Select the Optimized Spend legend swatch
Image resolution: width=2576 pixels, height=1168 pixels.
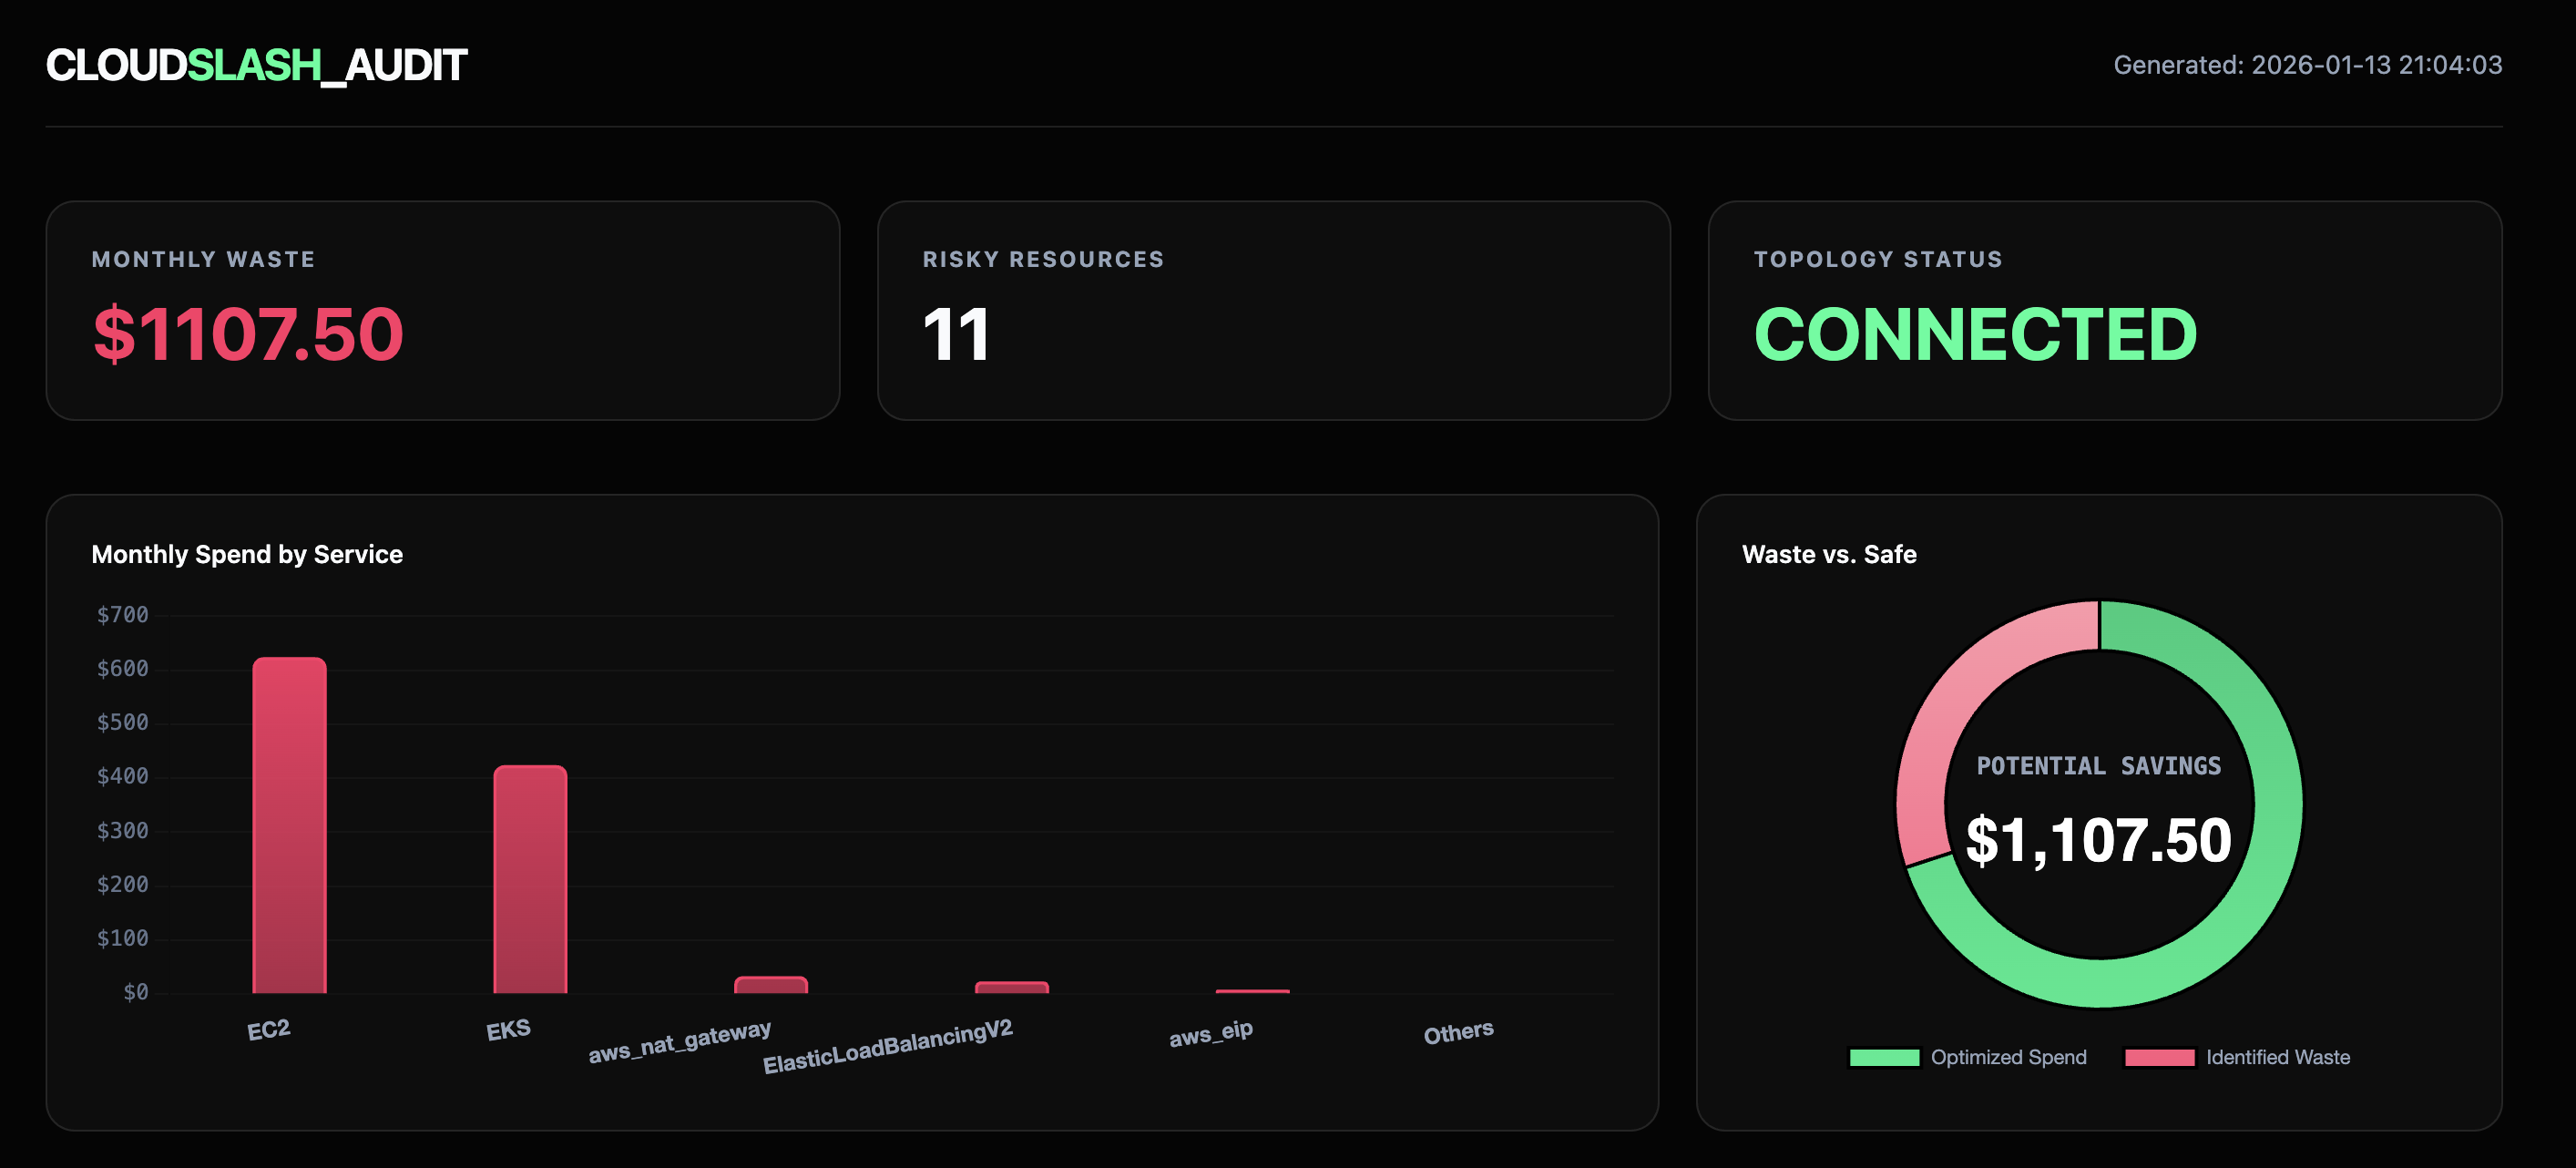pos(1884,1057)
